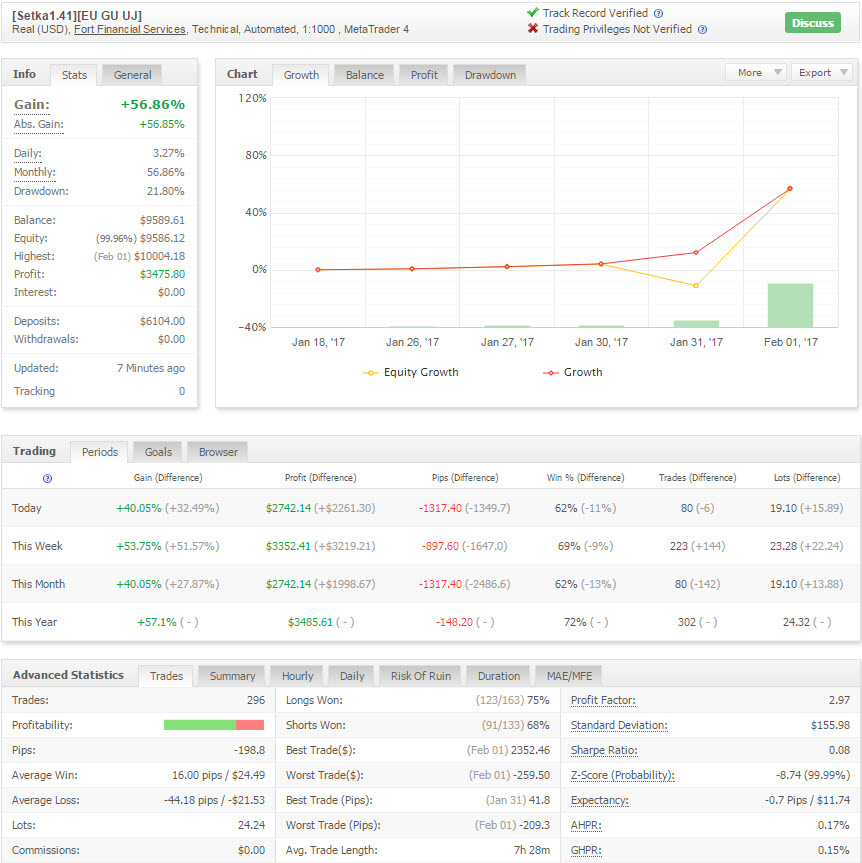The height and width of the screenshot is (863, 862).
Task: Open the Duration statistics tab
Action: pyautogui.click(x=498, y=676)
